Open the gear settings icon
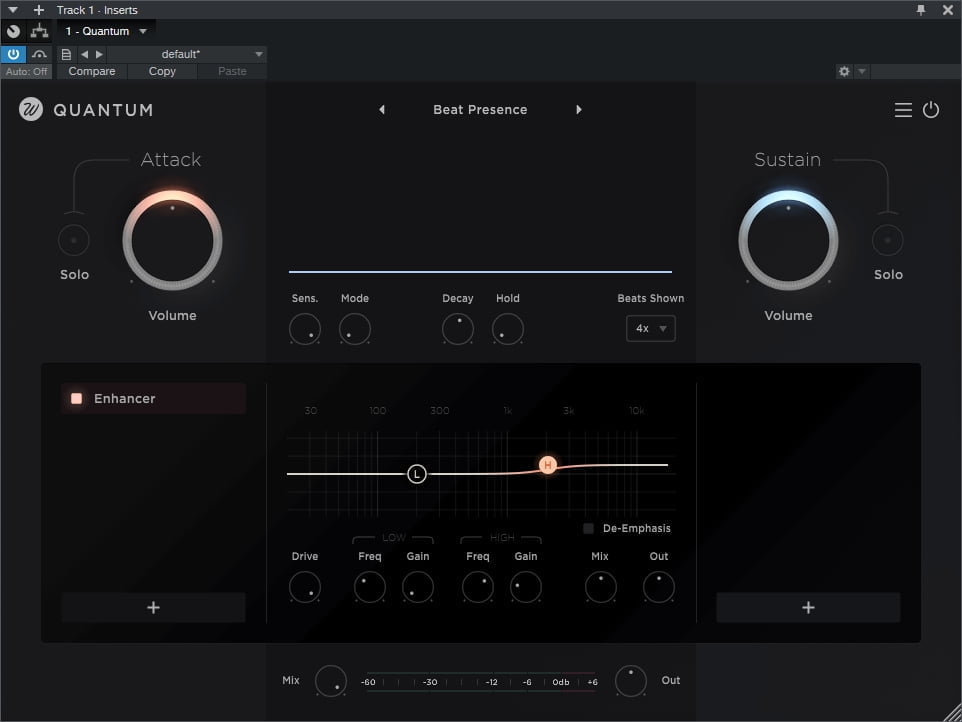962x722 pixels. [844, 72]
